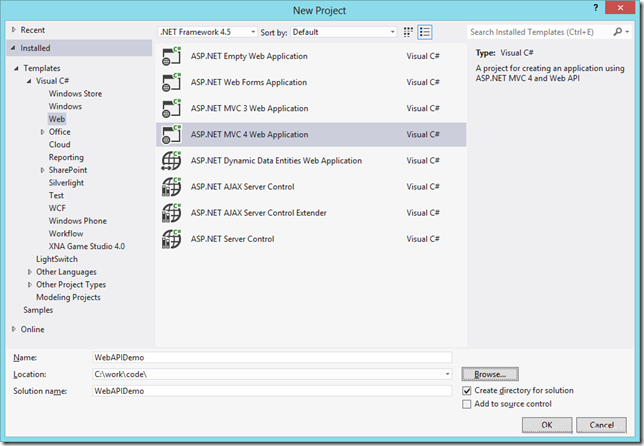Click the AJAX Server Control Extender icon
The width and height of the screenshot is (644, 446).
171,213
